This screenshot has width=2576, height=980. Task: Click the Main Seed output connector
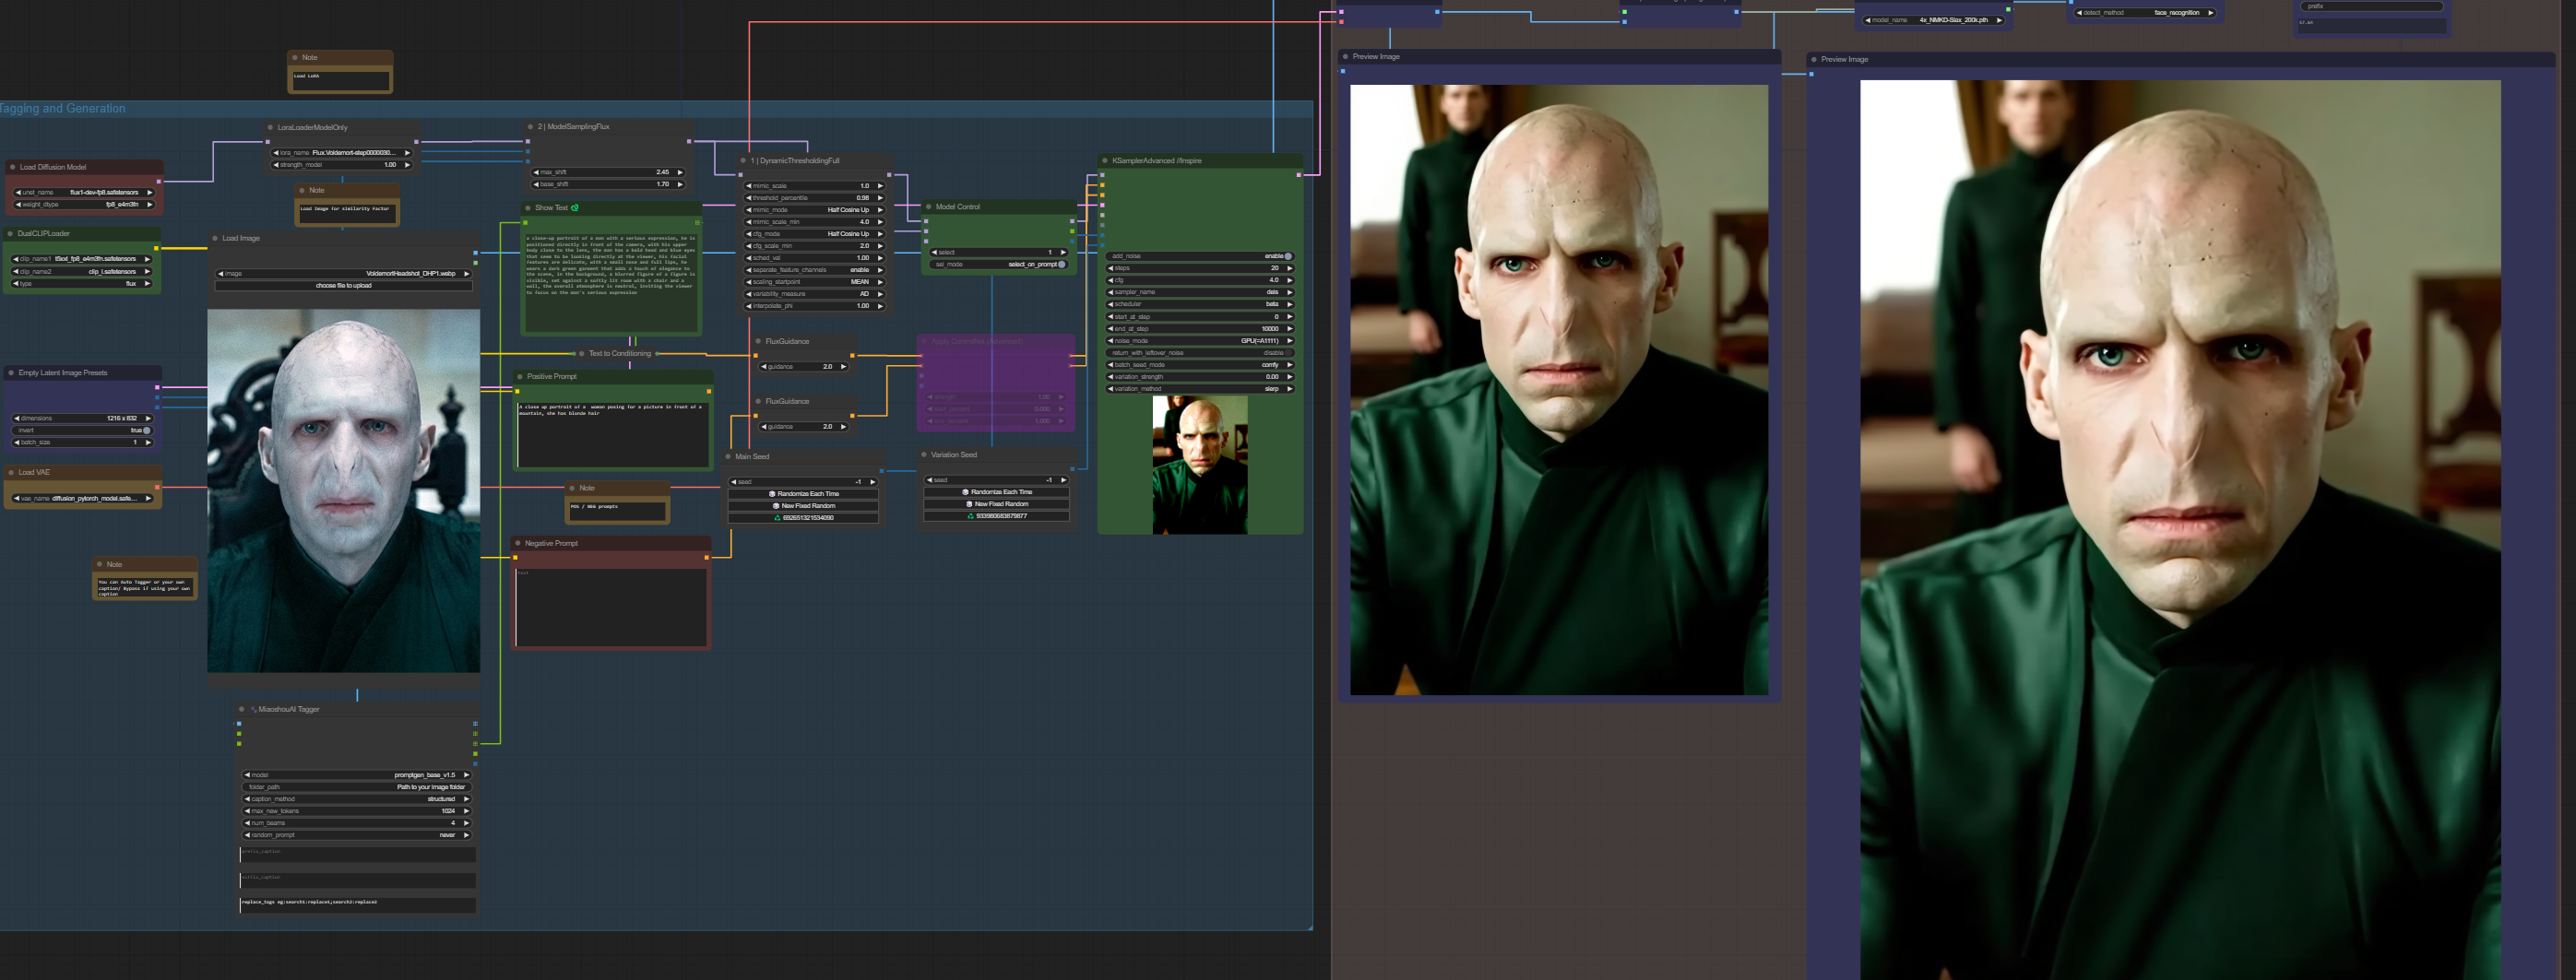click(881, 470)
